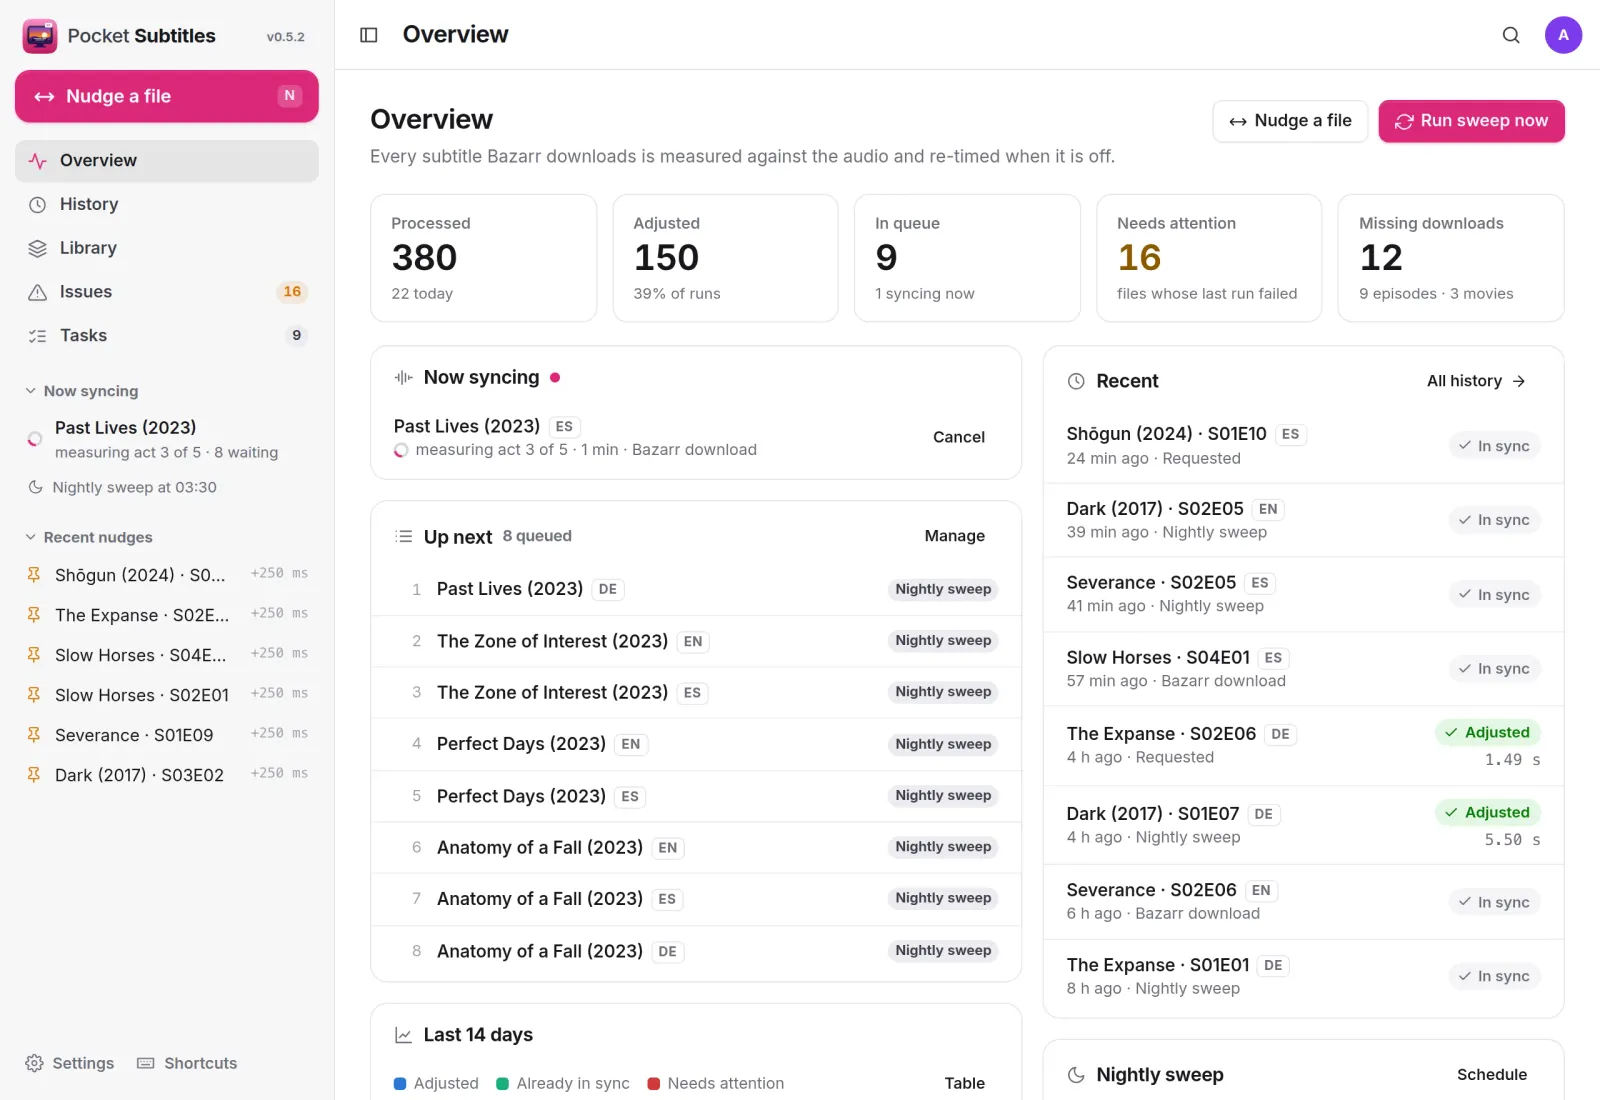Open the Tasks page with 9 items
1600x1100 pixels.
167,336
